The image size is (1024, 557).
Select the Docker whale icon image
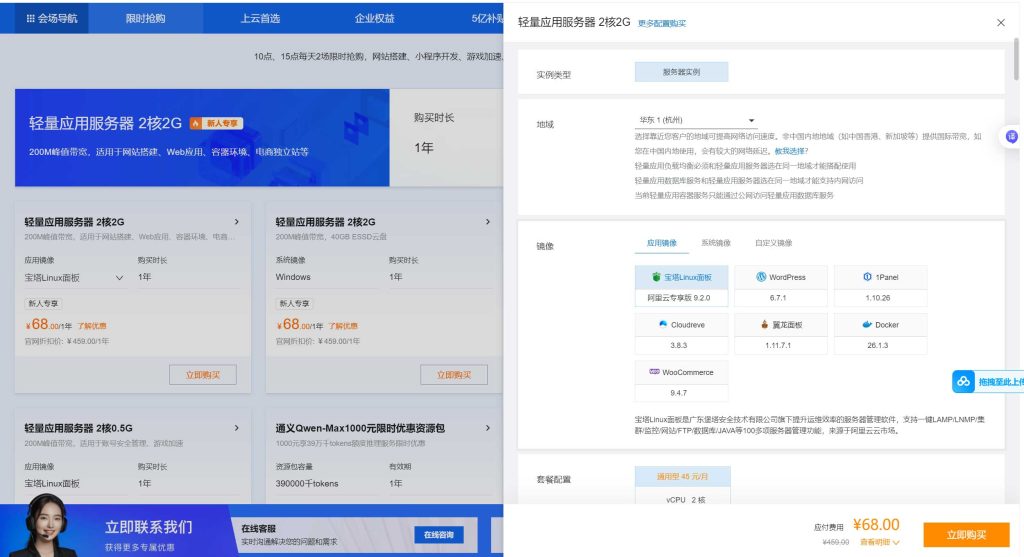pos(867,325)
